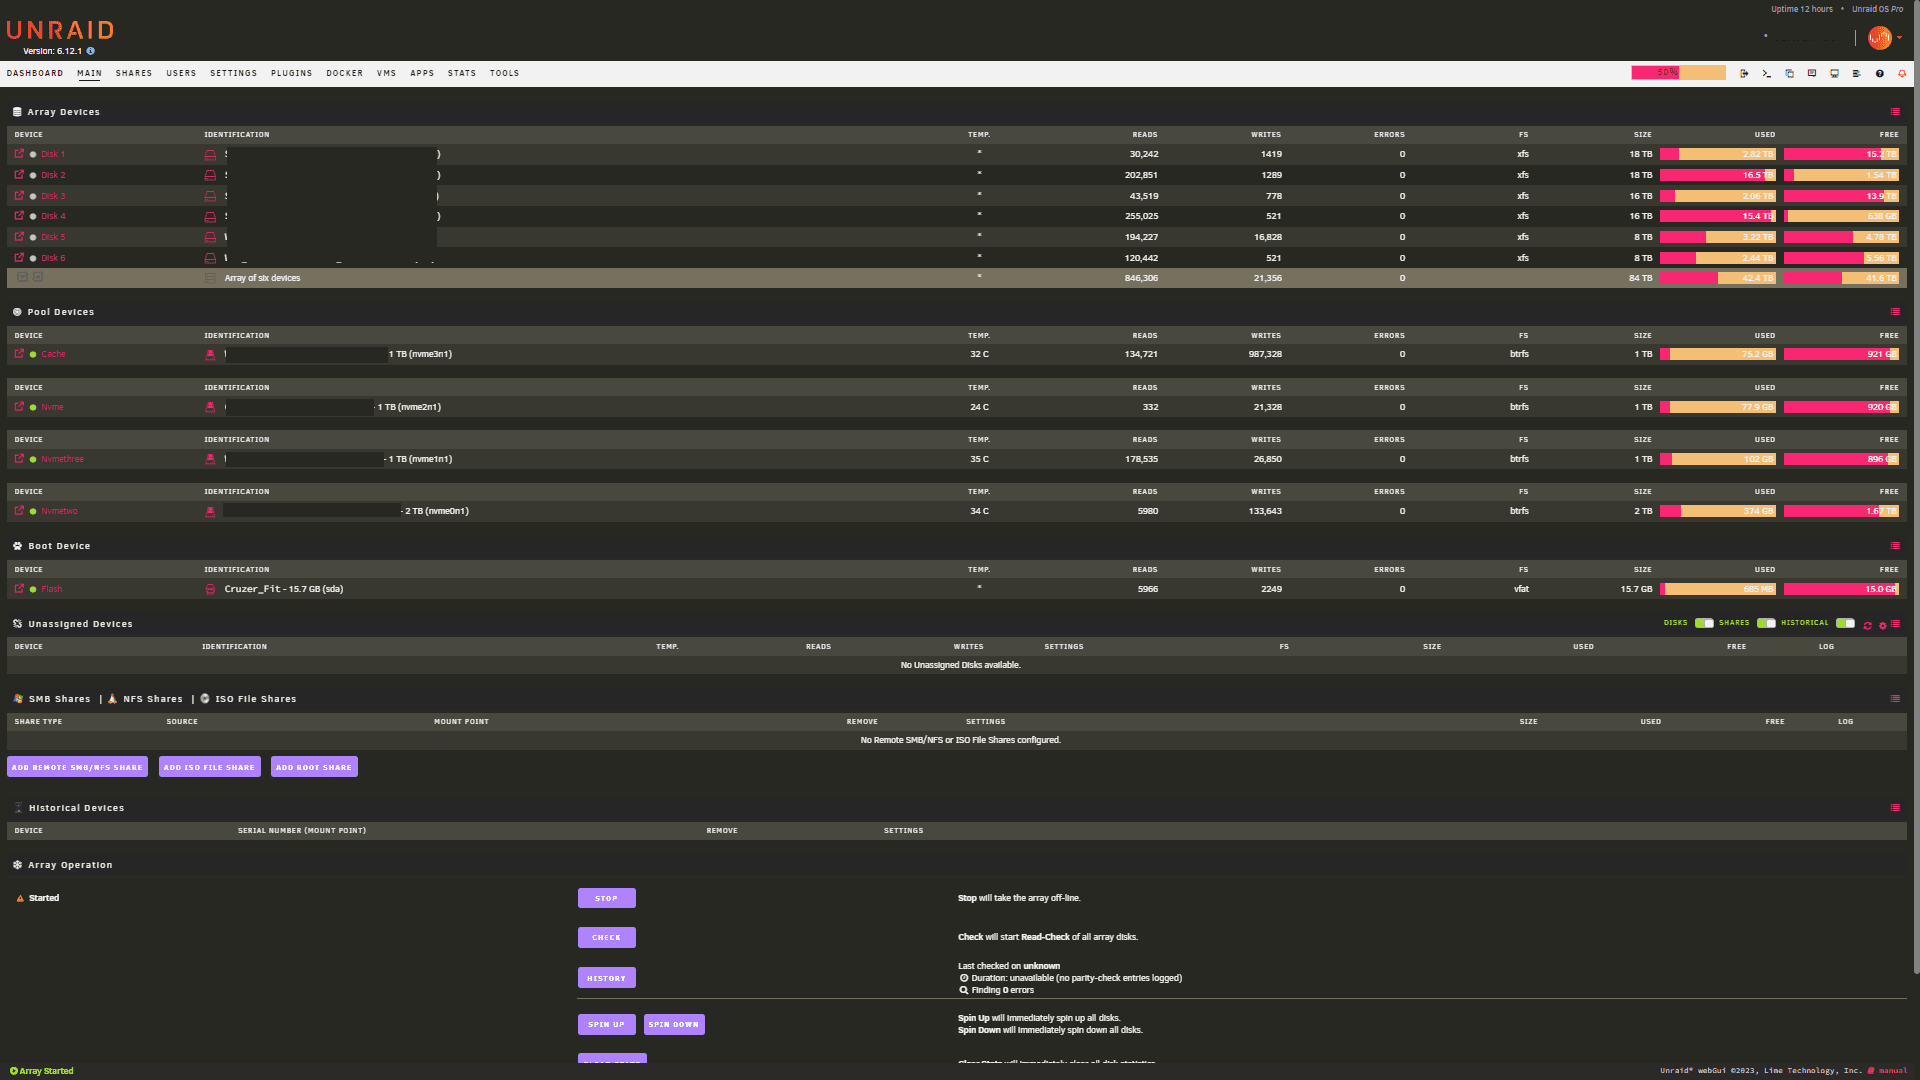Open the Disk 5 link
Screen dimensions: 1920x1080
point(53,237)
